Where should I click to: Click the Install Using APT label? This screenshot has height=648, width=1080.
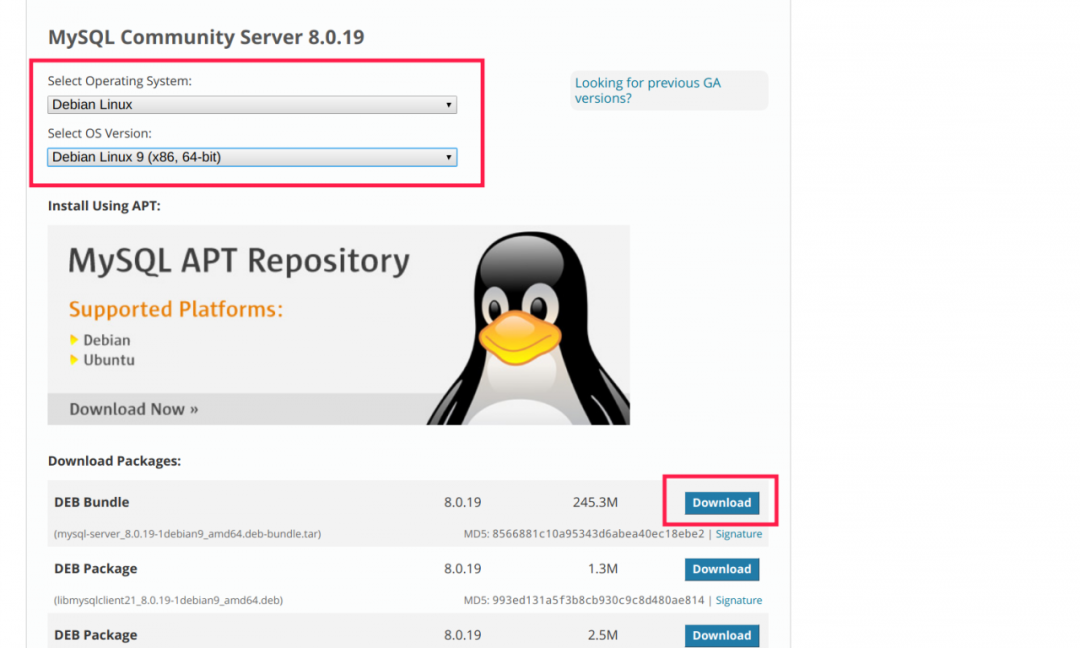click(x=104, y=206)
